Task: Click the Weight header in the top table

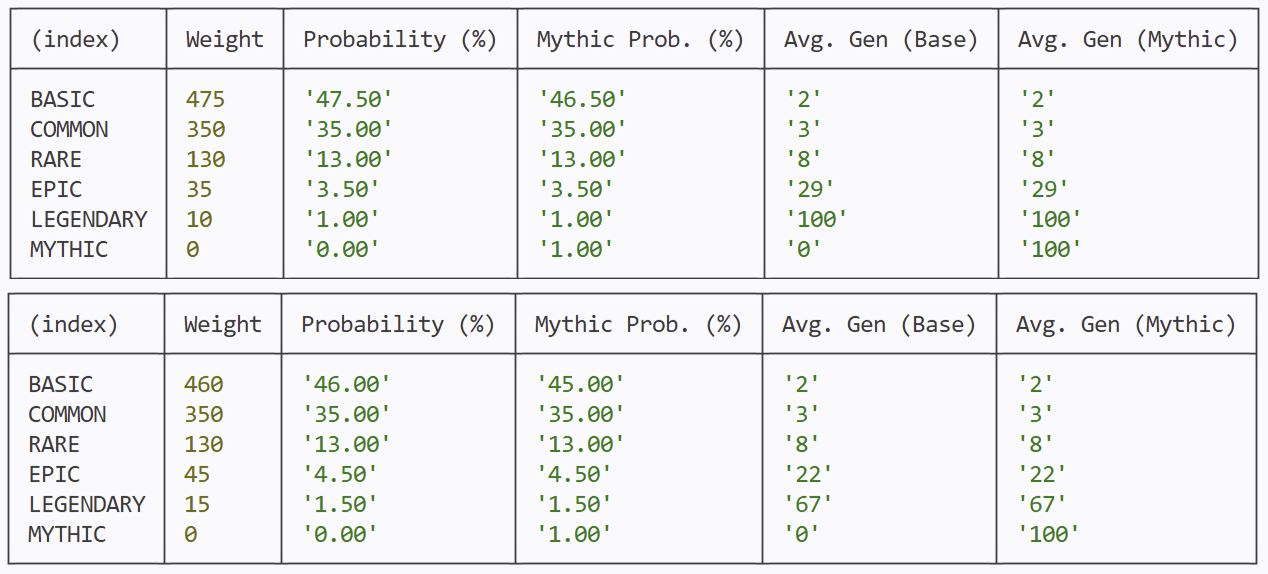Action: (225, 40)
